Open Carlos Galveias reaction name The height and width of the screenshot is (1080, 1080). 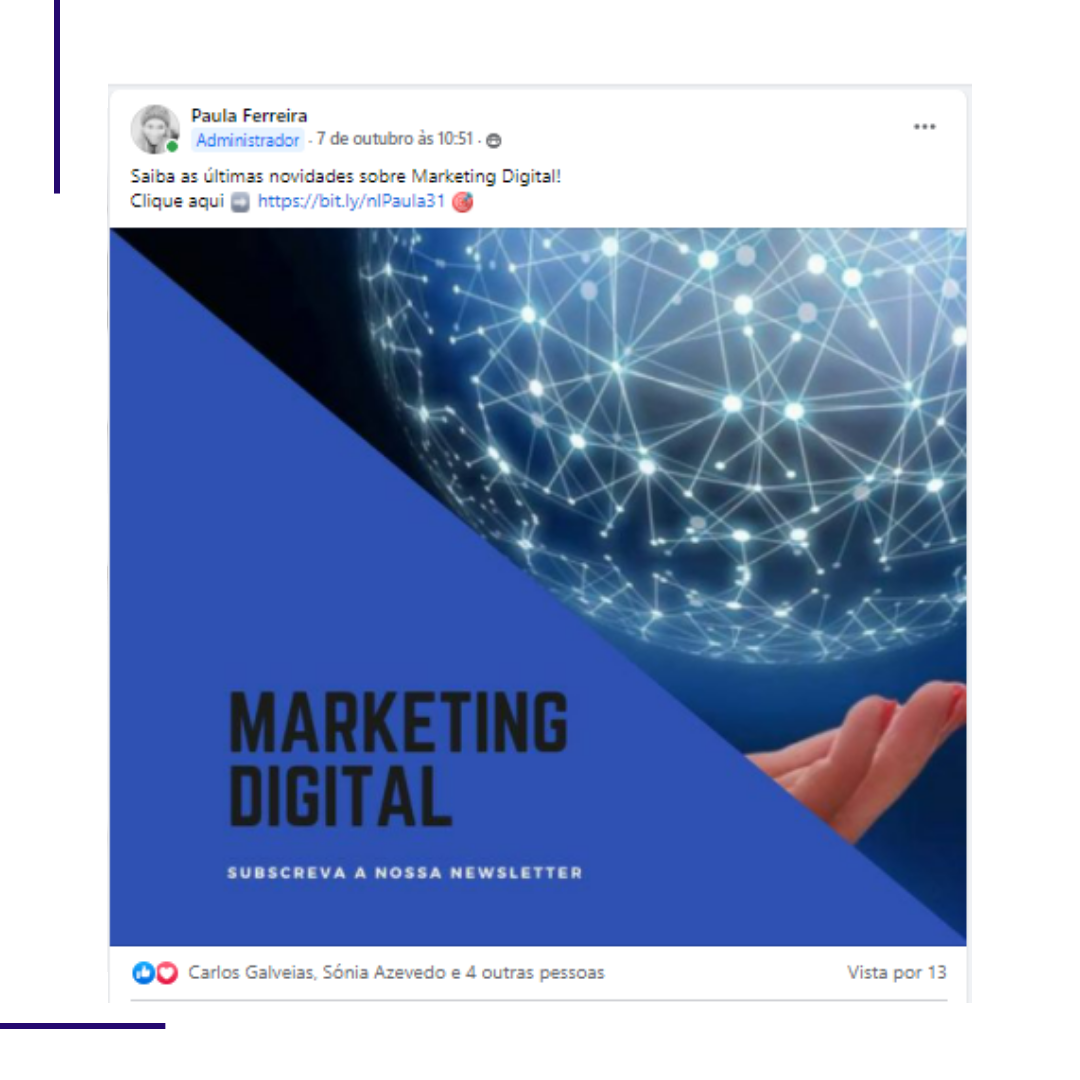pos(251,973)
